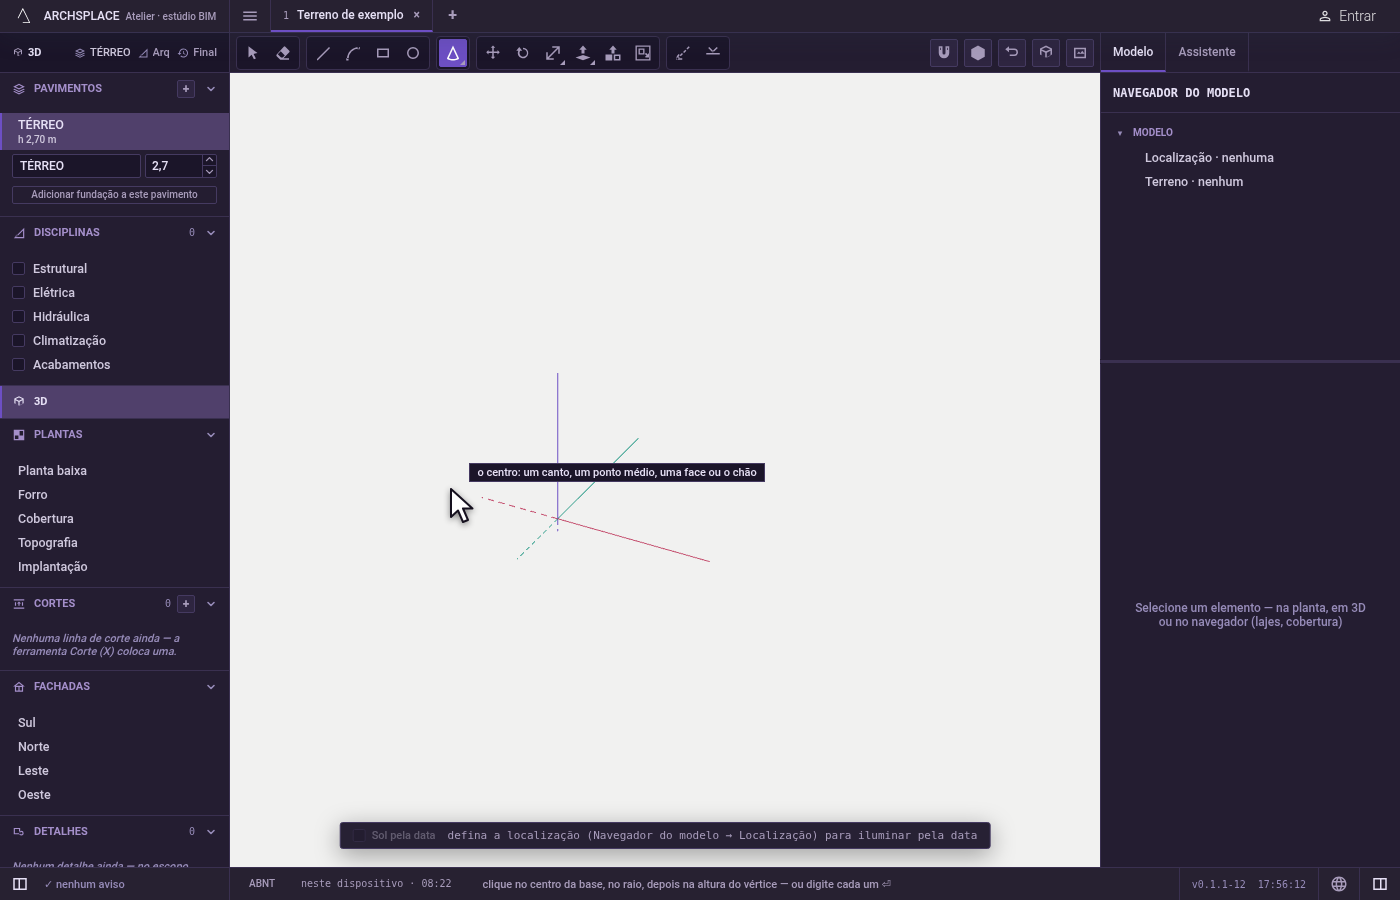Enable the Estrutural discipline checkbox
Screen dimensions: 1400x900
(x=18, y=269)
